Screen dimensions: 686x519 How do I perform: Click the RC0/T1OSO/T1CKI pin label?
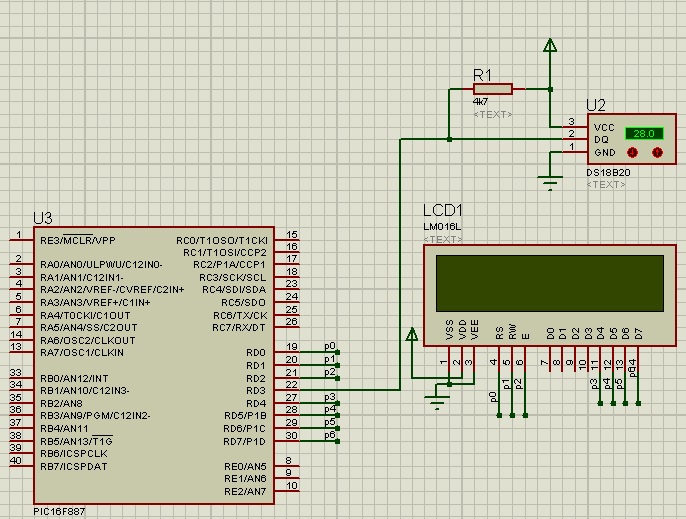click(222, 241)
